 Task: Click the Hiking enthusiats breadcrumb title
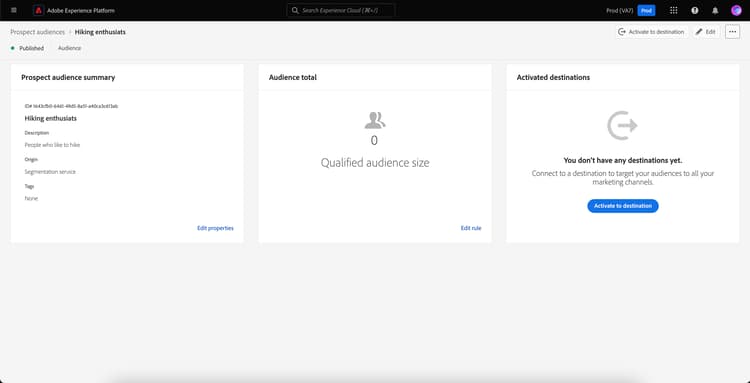click(100, 32)
